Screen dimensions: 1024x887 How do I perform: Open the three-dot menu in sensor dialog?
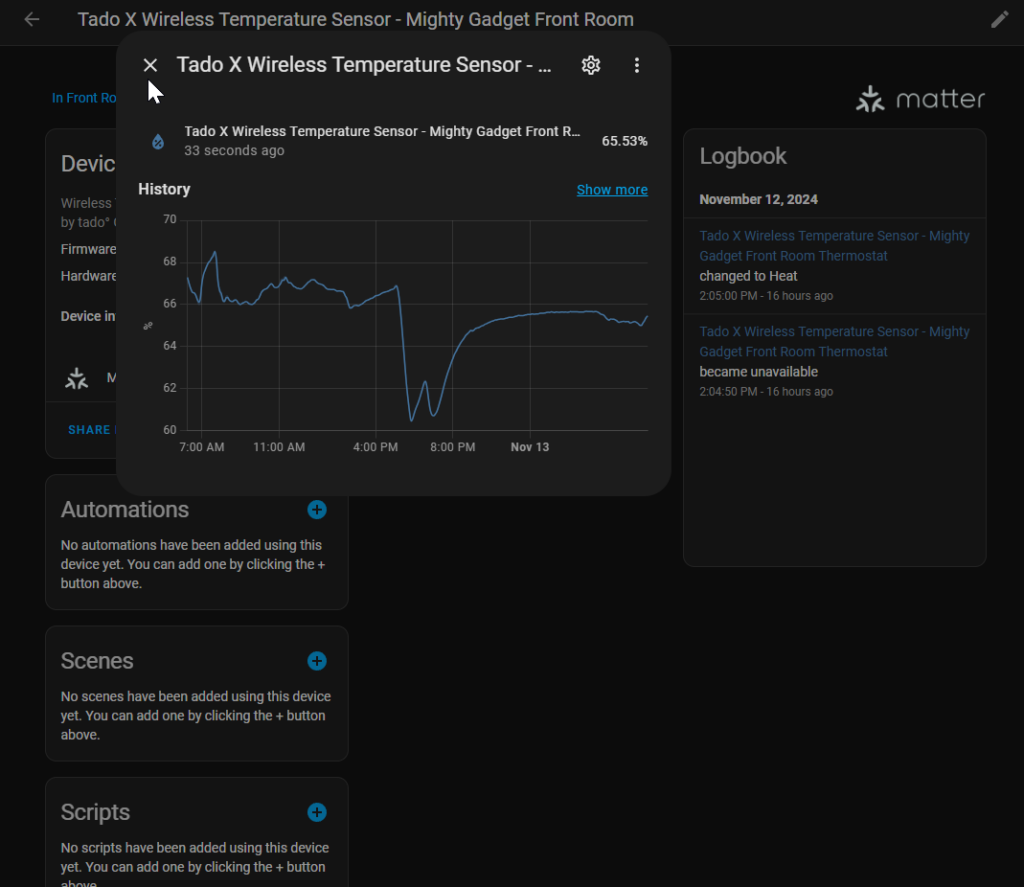[637, 65]
